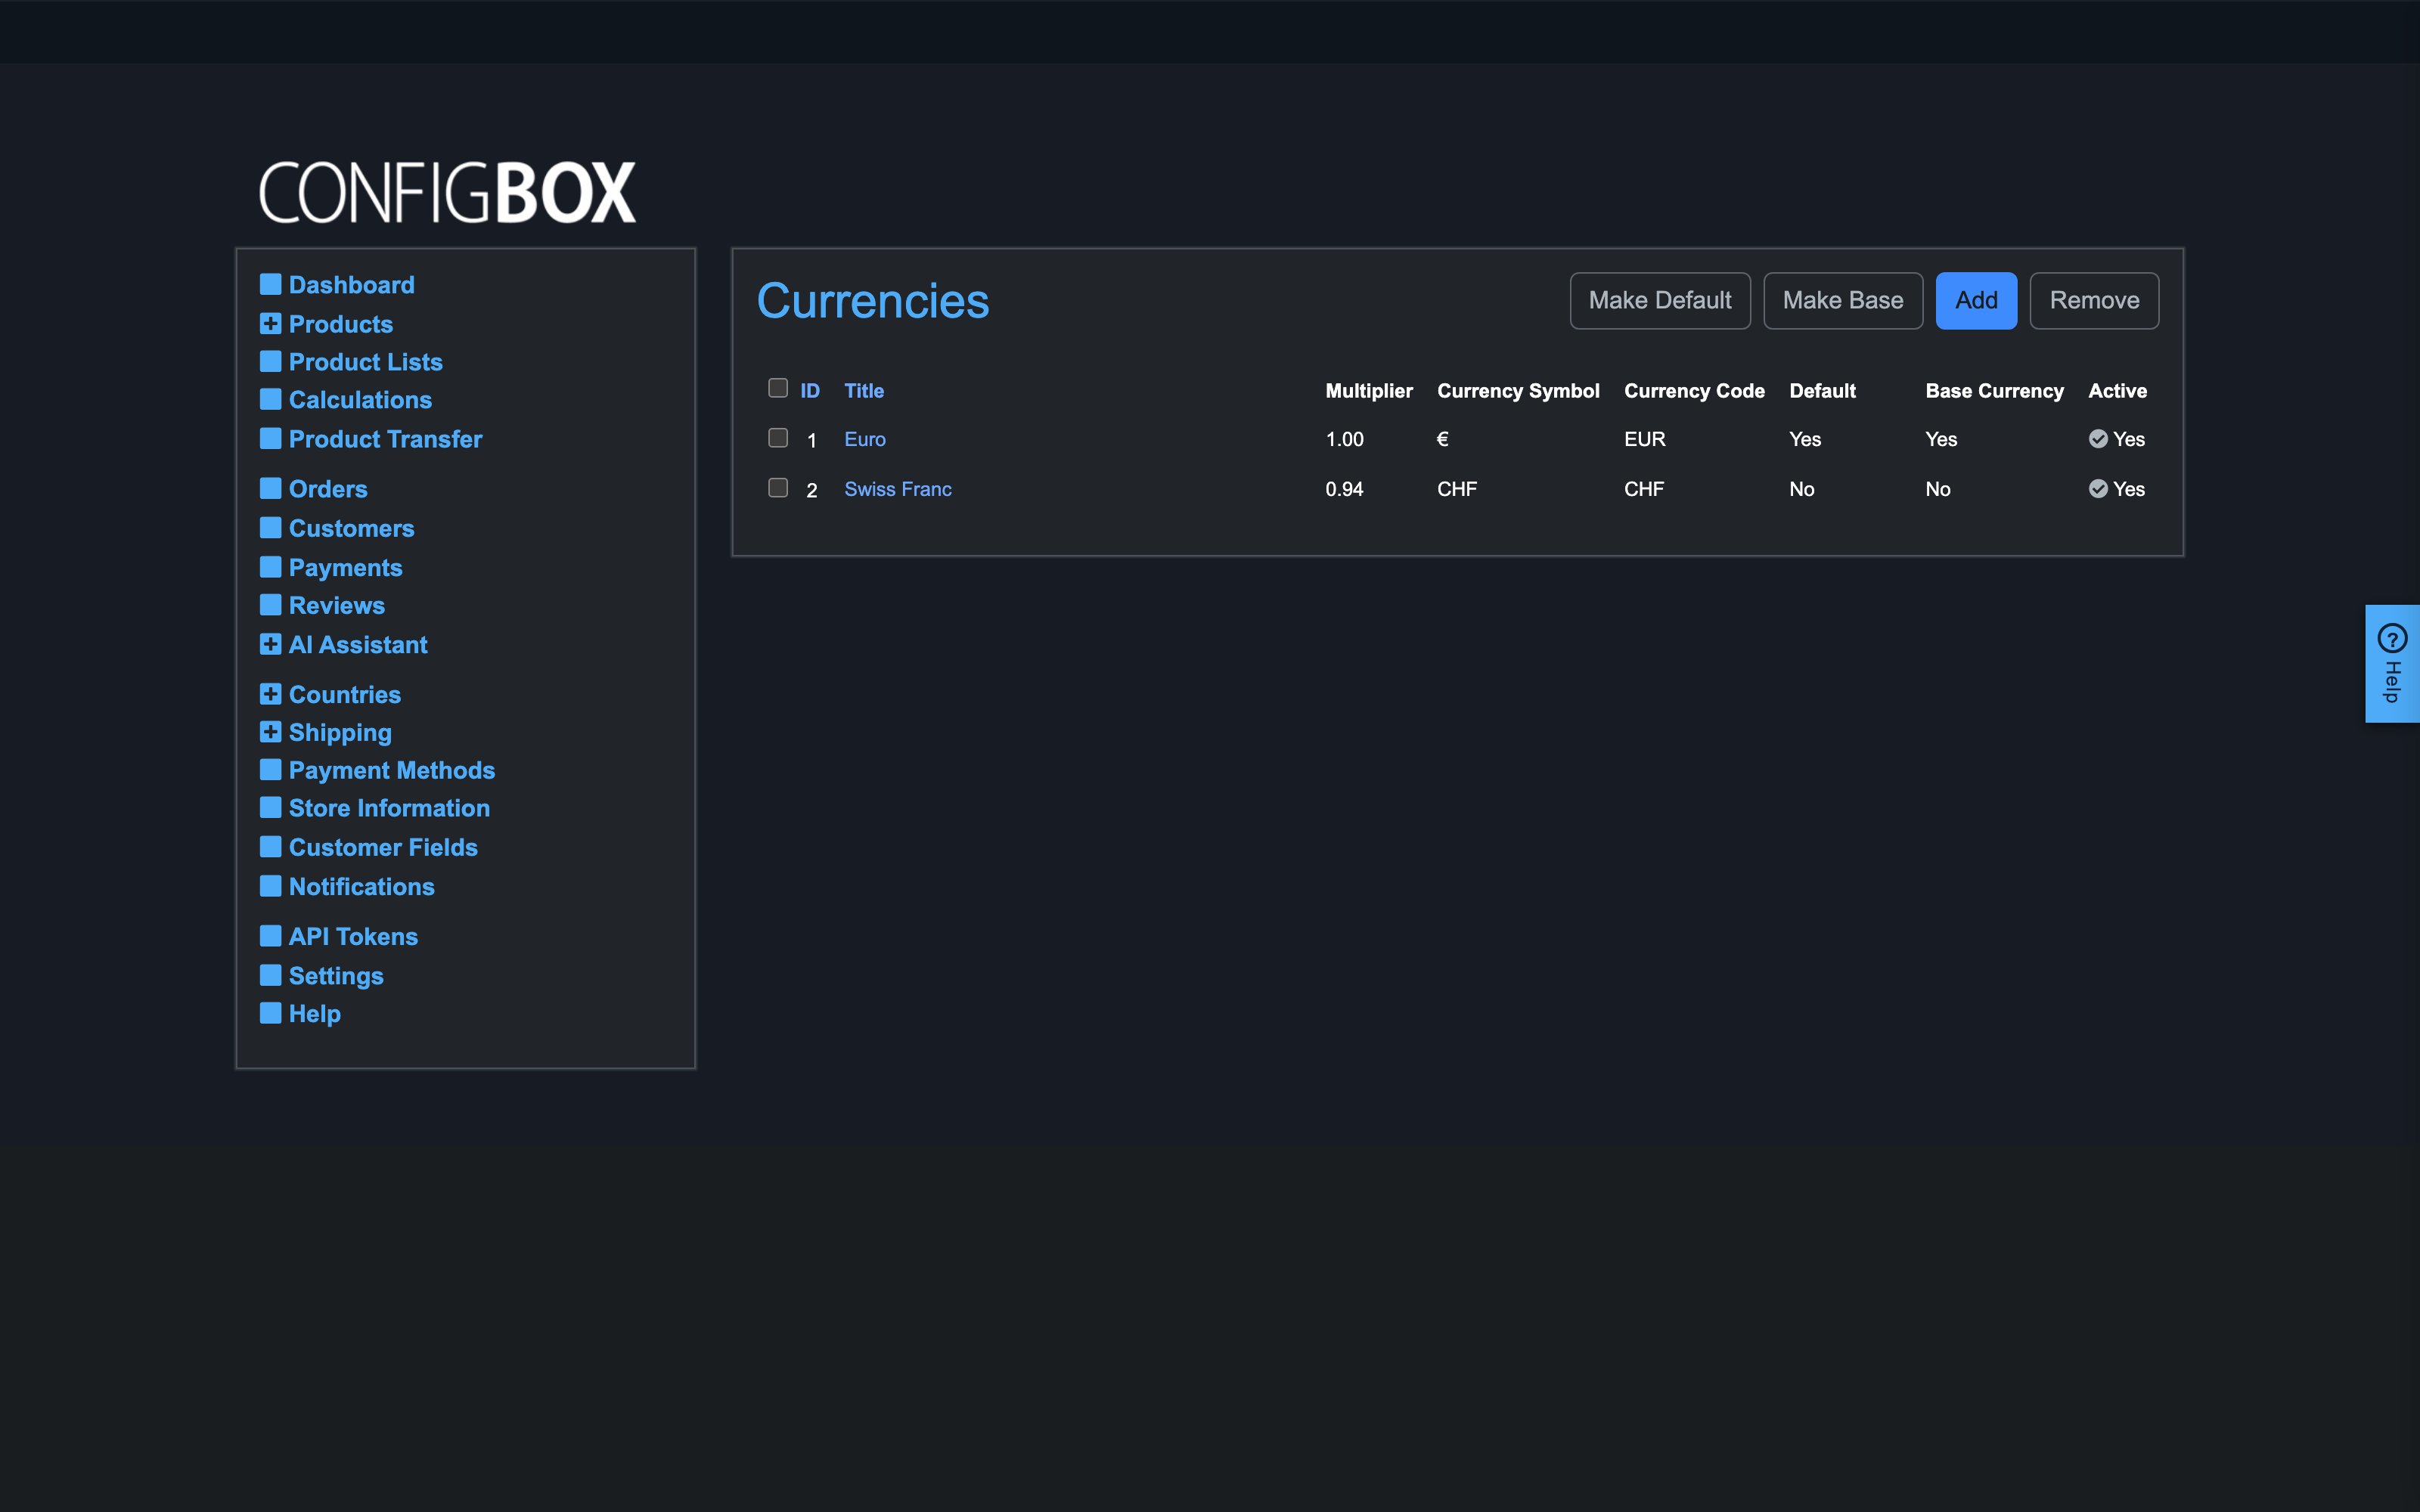
Task: Sort by the Title column header
Action: coord(864,391)
